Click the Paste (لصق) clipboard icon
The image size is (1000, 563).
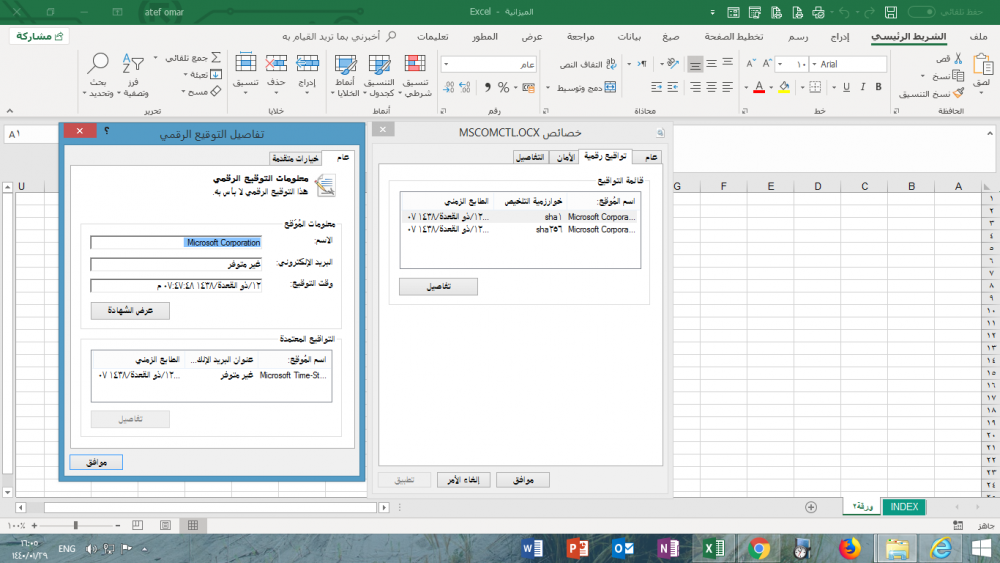982,64
